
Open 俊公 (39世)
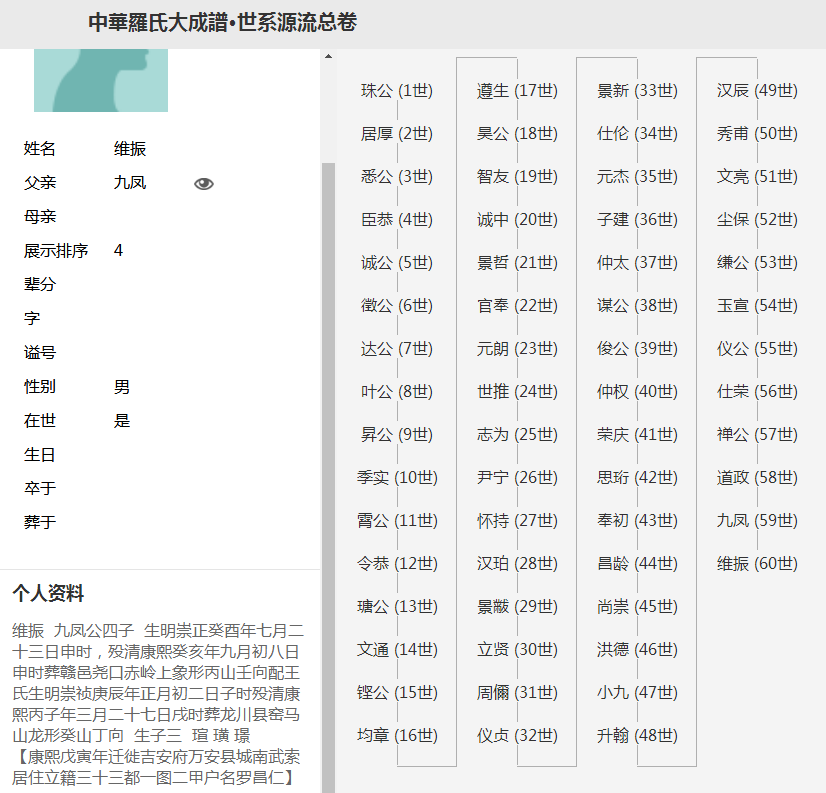[637, 349]
